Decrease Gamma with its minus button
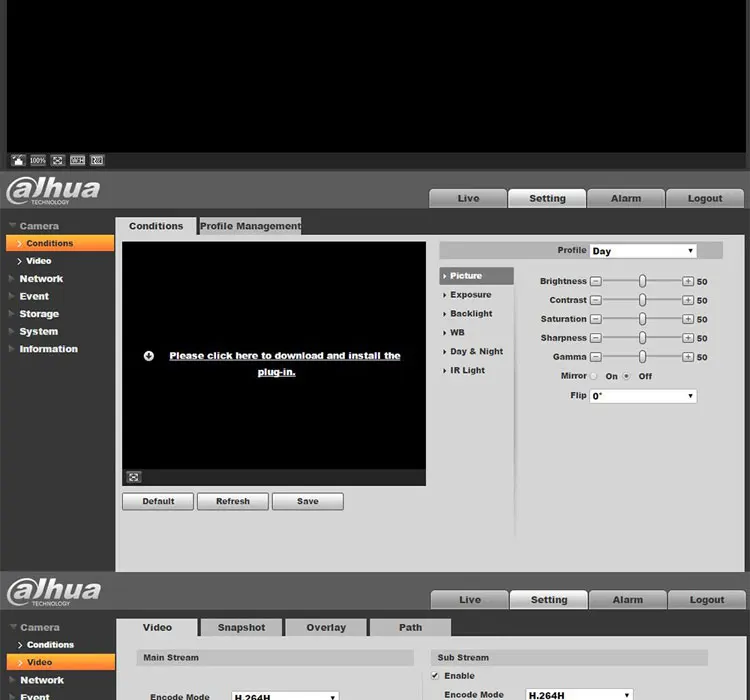The height and width of the screenshot is (700, 750). click(596, 357)
